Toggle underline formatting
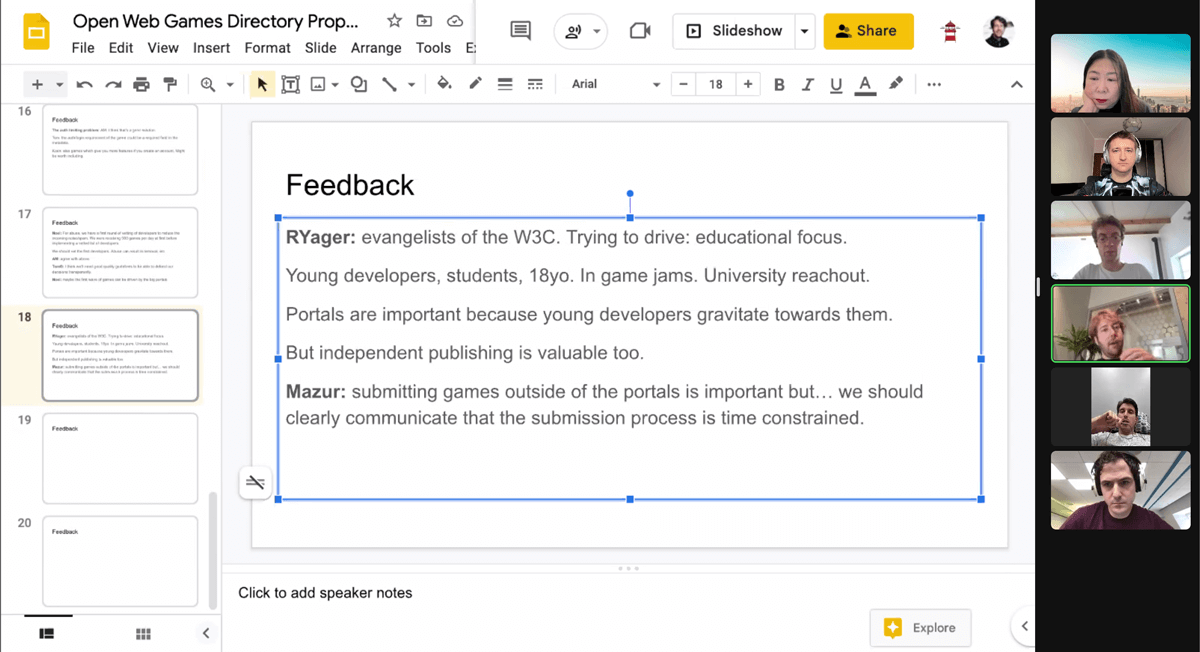Screen dimensions: 1200x652 835,84
